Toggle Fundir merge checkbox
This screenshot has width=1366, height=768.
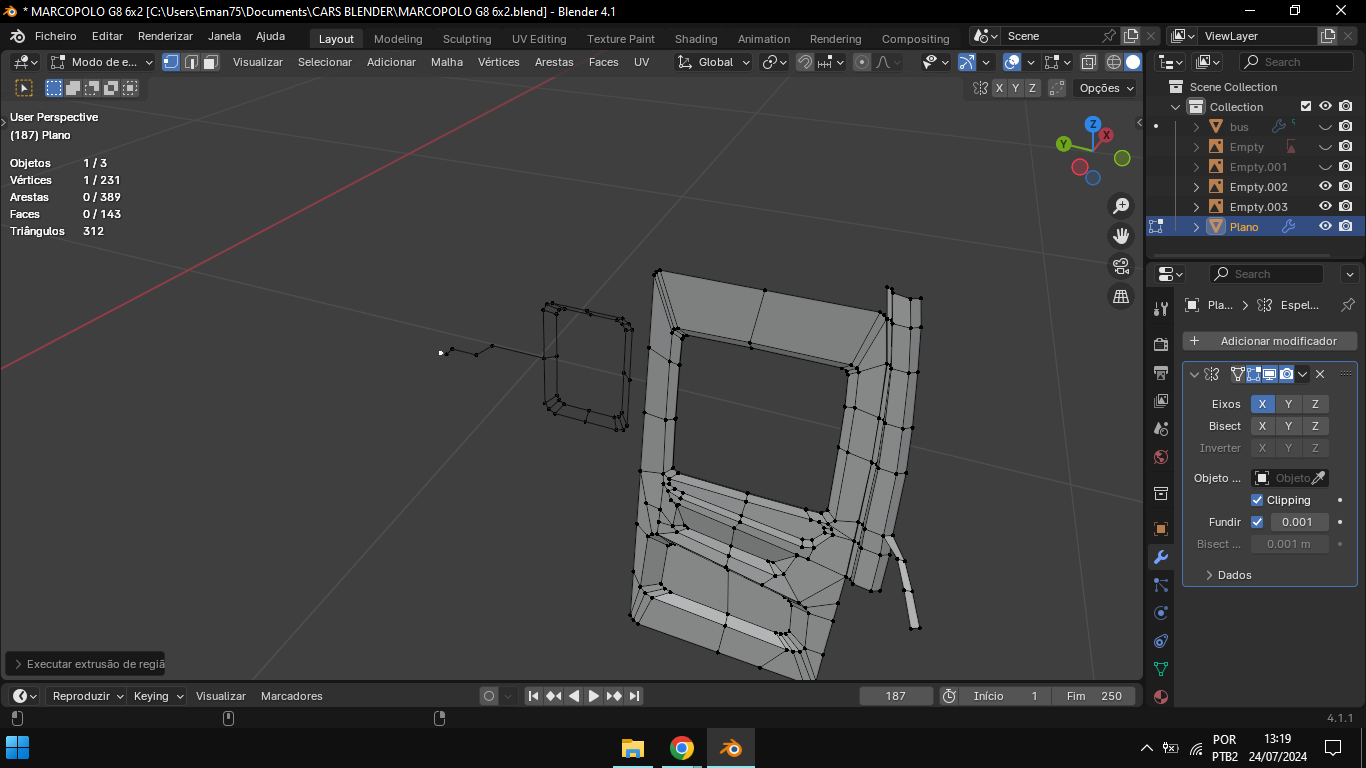[x=1257, y=522]
